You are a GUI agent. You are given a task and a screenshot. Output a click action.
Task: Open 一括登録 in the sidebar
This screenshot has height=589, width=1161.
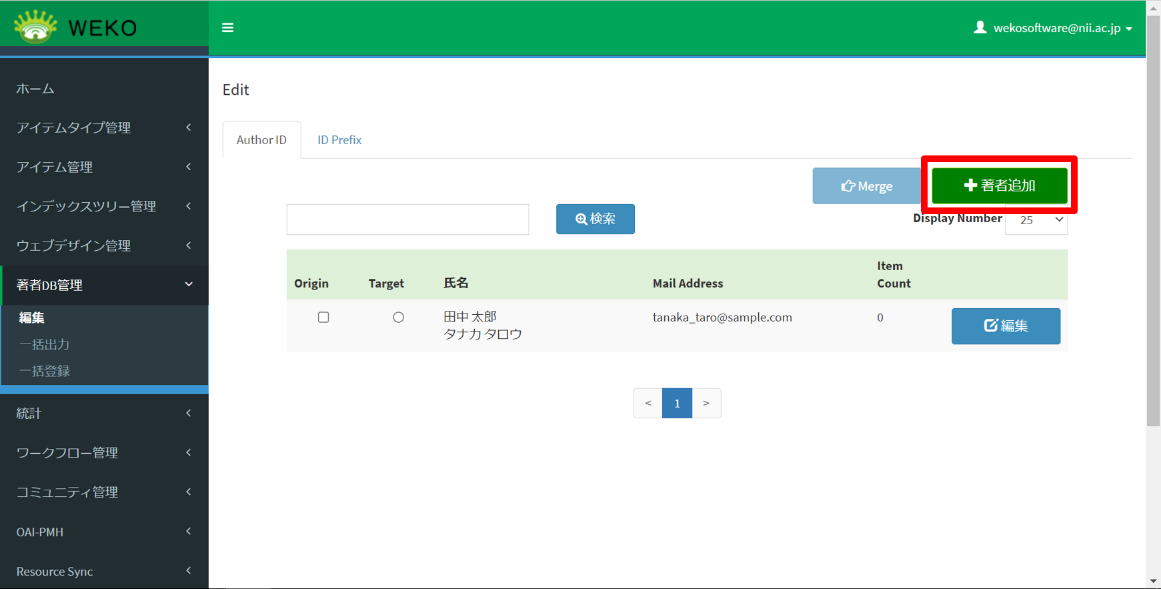(44, 371)
